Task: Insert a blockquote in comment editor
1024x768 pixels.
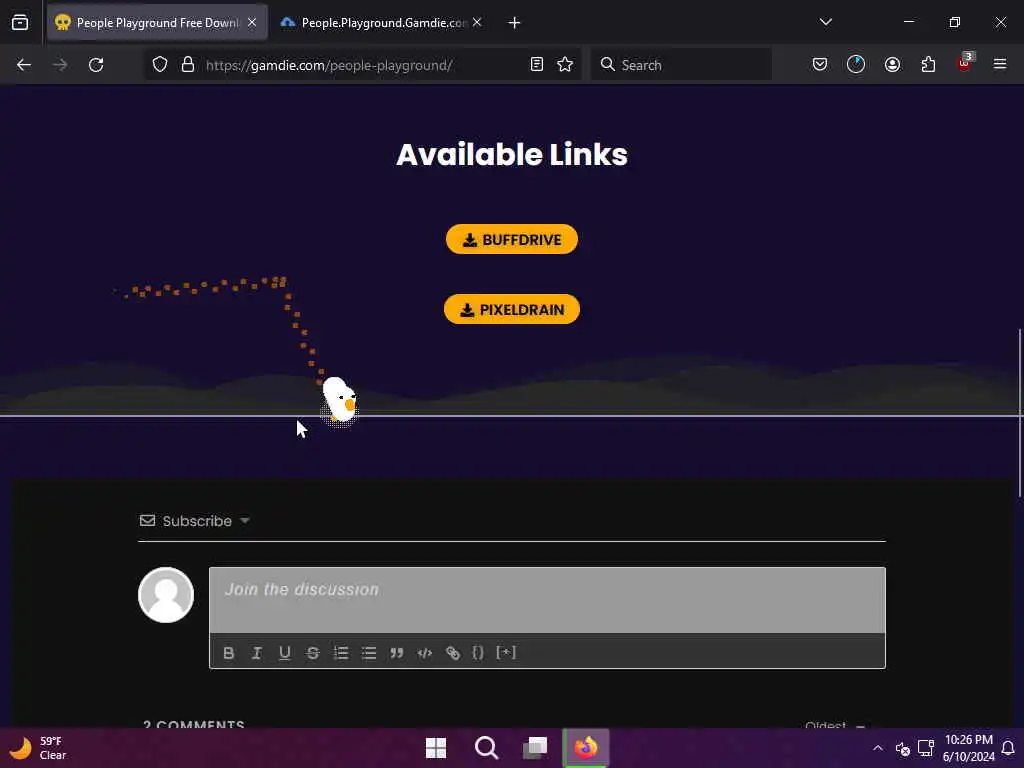Action: 396,652
